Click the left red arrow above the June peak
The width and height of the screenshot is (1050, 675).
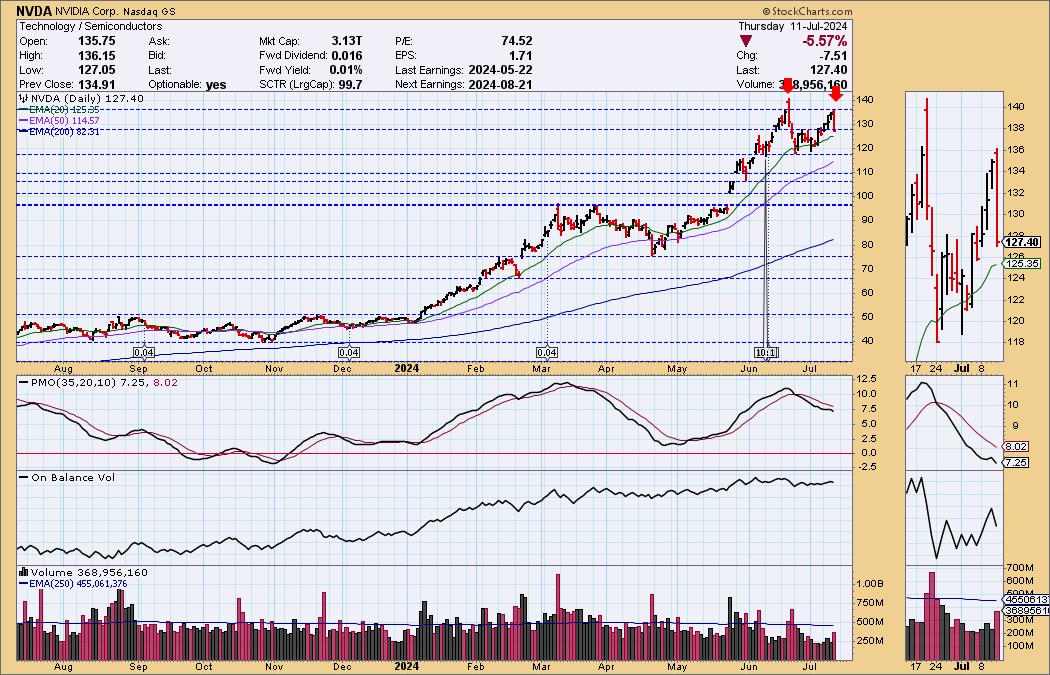(788, 87)
